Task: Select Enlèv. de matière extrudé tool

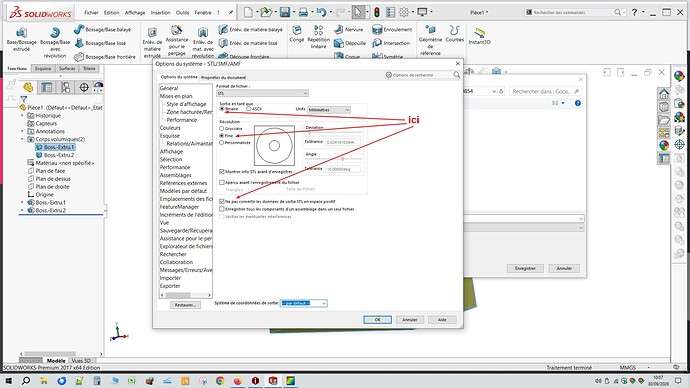Action: click(152, 42)
